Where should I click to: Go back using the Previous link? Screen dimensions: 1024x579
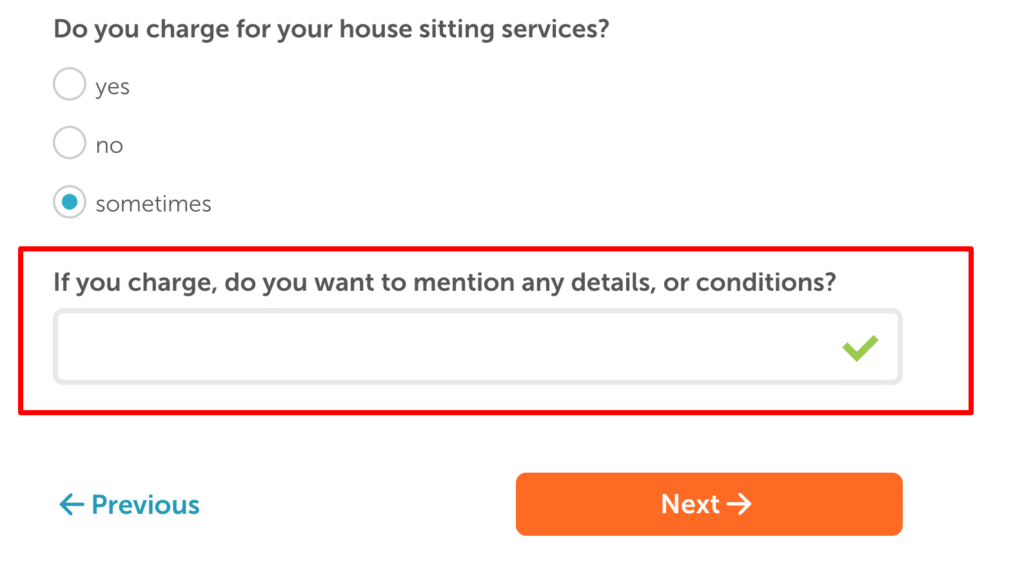click(129, 505)
